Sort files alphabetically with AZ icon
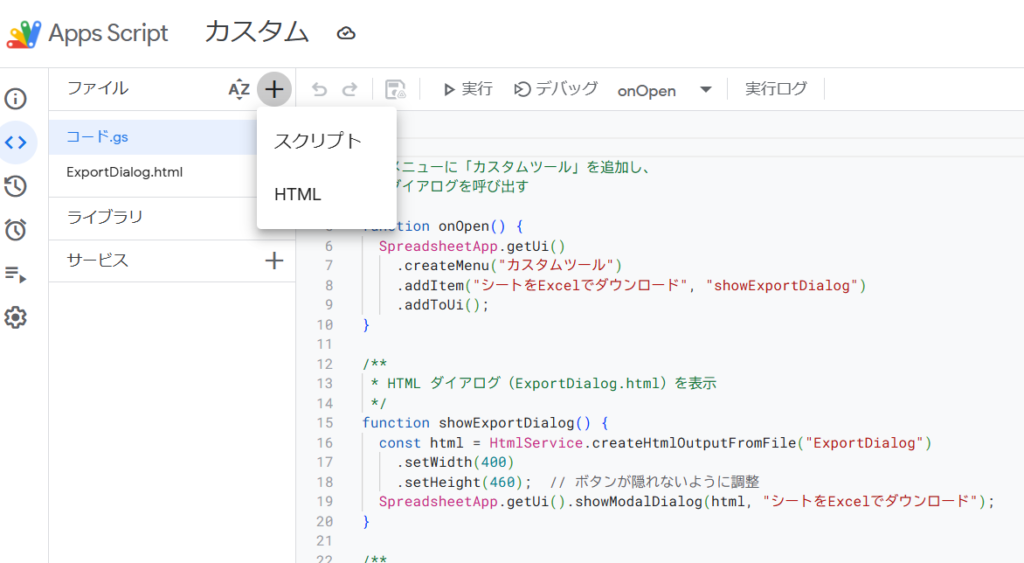This screenshot has height=563, width=1024. (239, 89)
